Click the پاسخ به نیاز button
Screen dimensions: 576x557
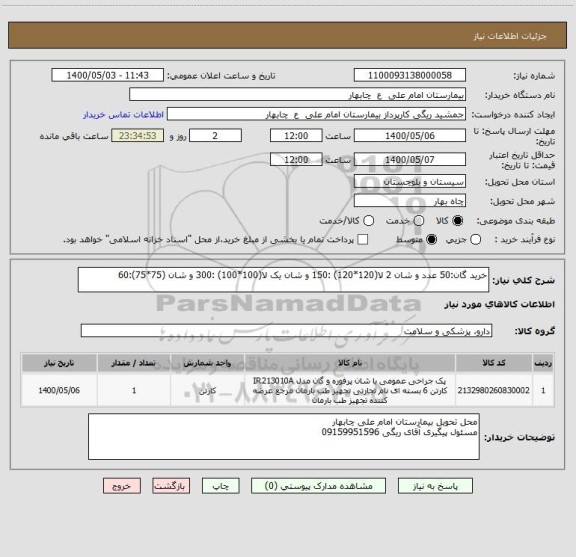pos(435,486)
